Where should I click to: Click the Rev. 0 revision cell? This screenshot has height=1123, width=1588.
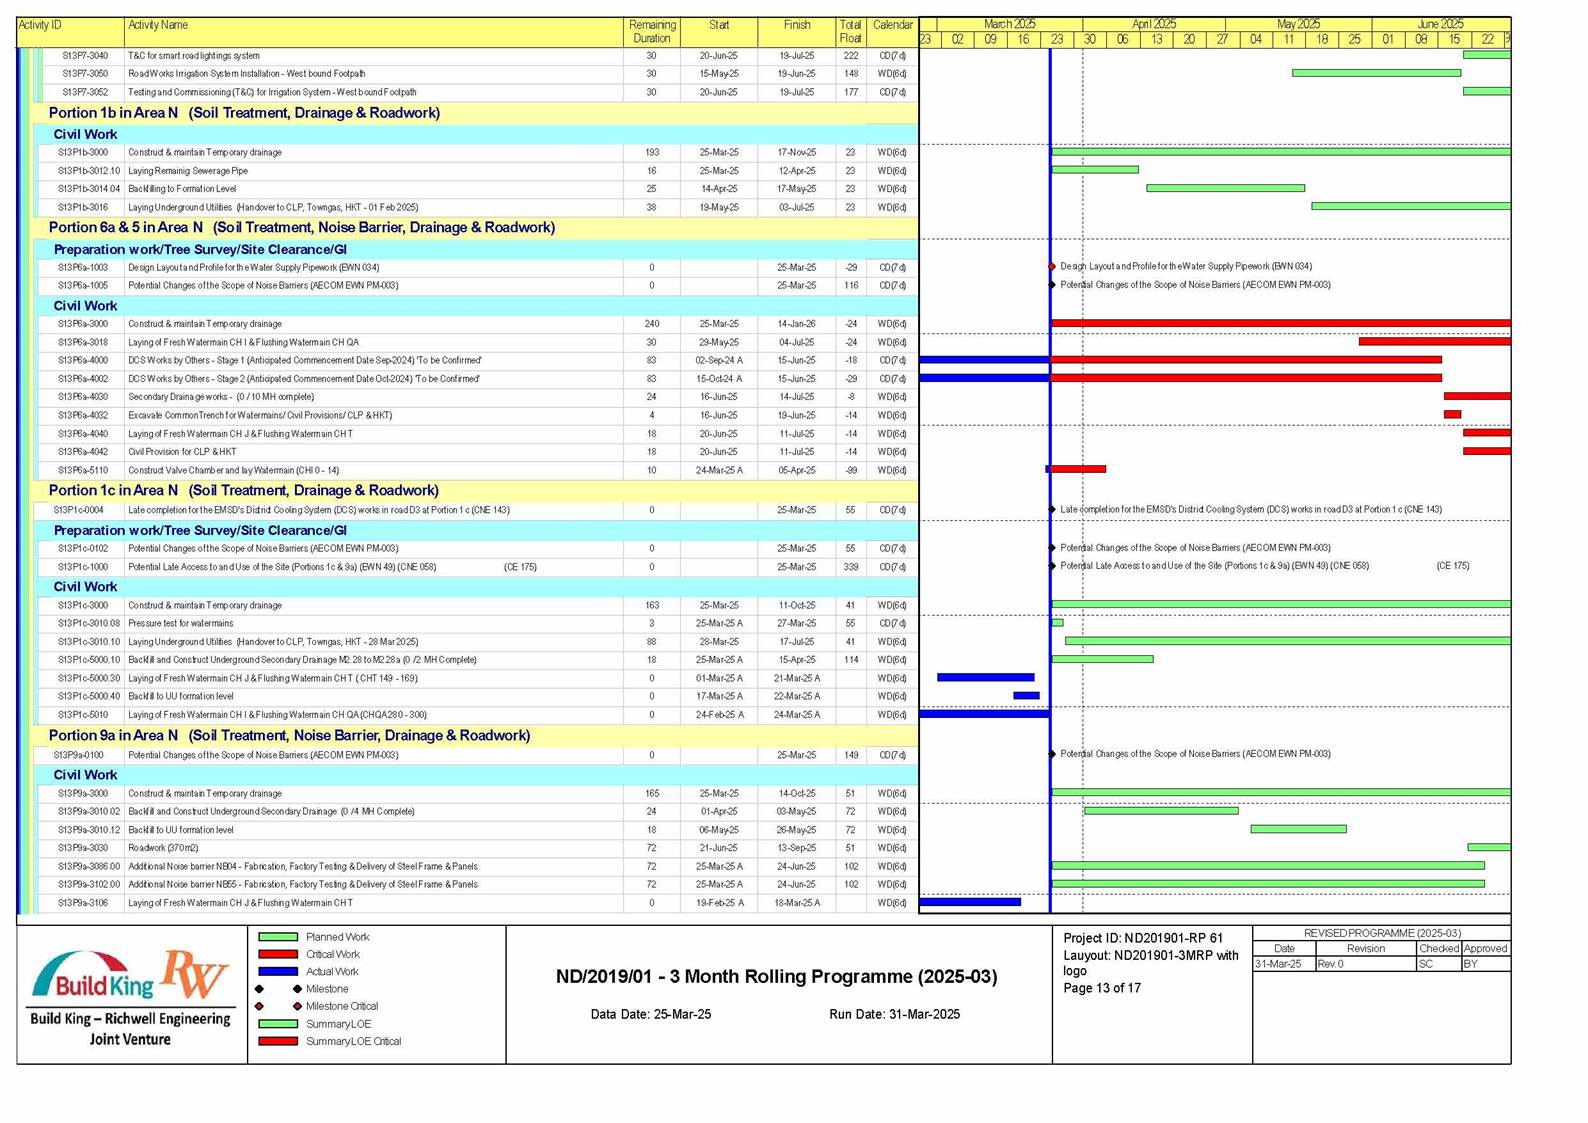pyautogui.click(x=1364, y=964)
